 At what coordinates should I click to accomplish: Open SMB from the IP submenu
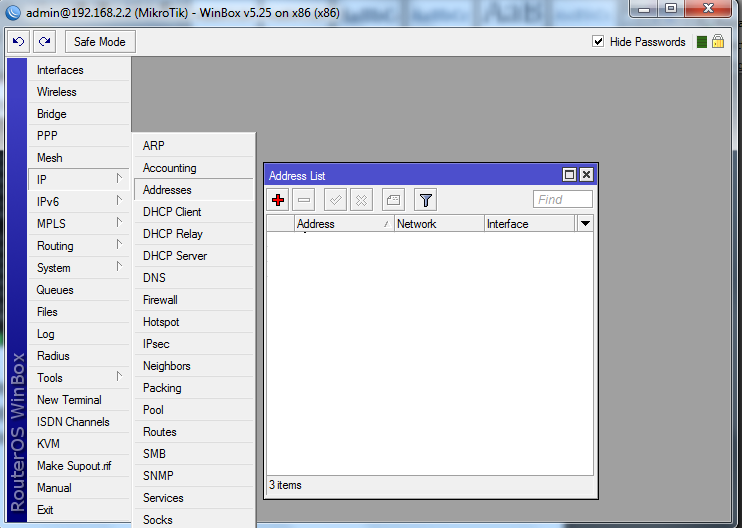tap(194, 454)
